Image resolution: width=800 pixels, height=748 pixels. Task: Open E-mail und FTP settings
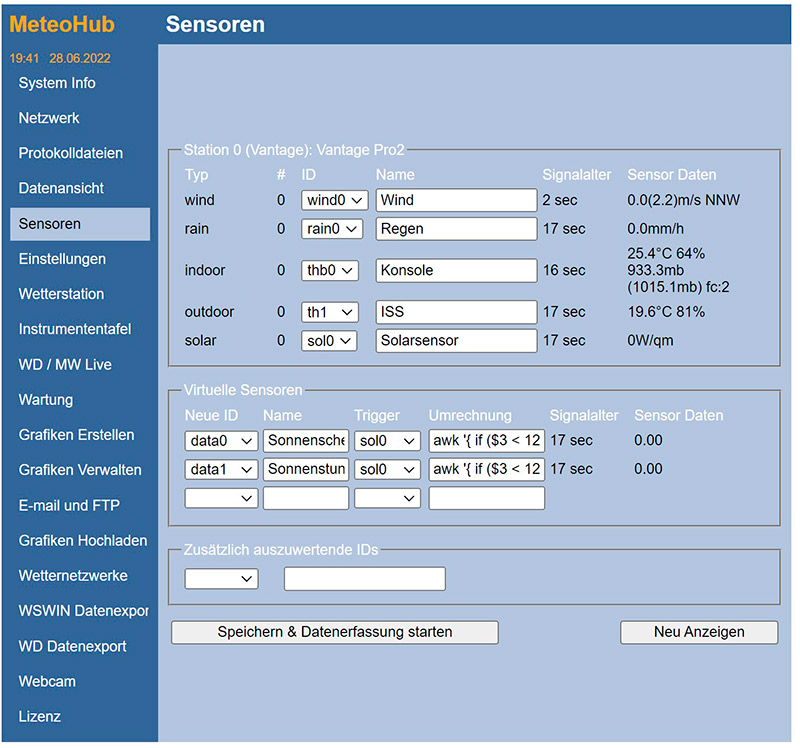click(x=69, y=506)
